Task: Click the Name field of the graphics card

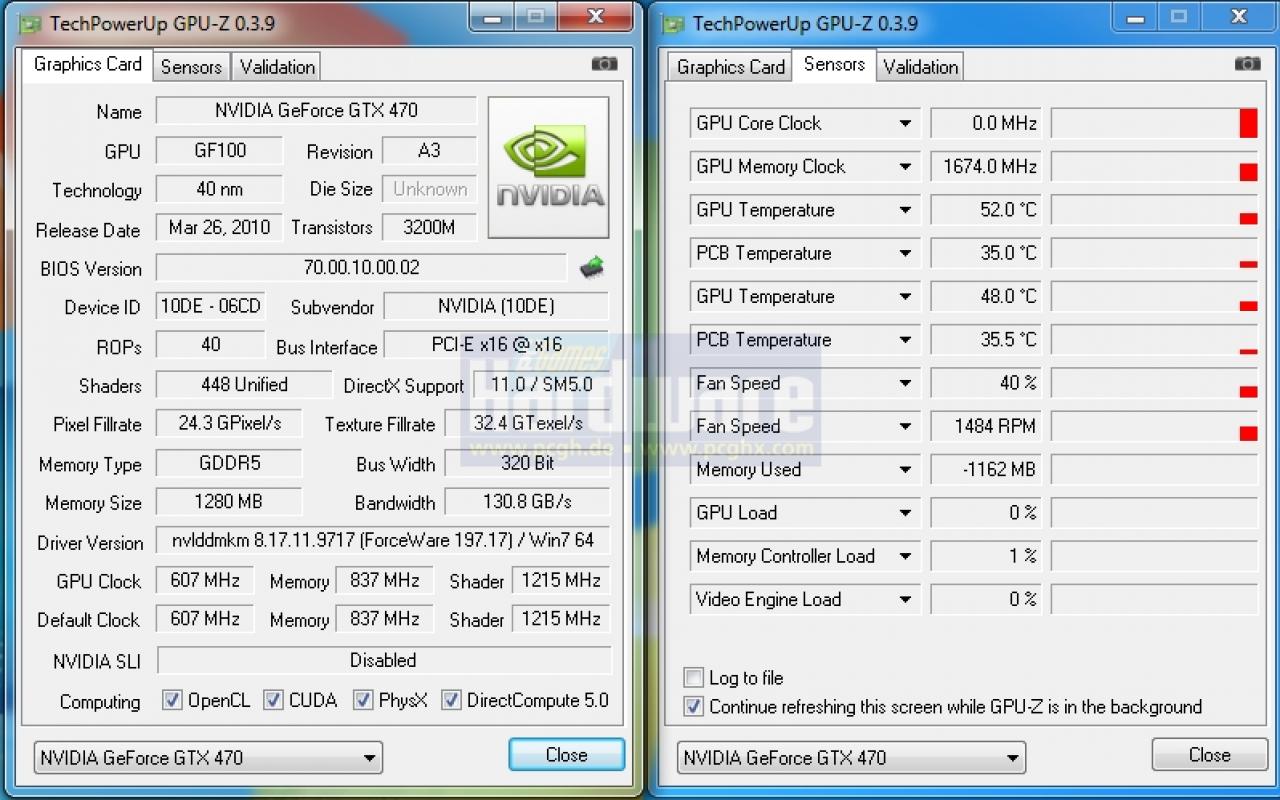Action: pos(316,110)
